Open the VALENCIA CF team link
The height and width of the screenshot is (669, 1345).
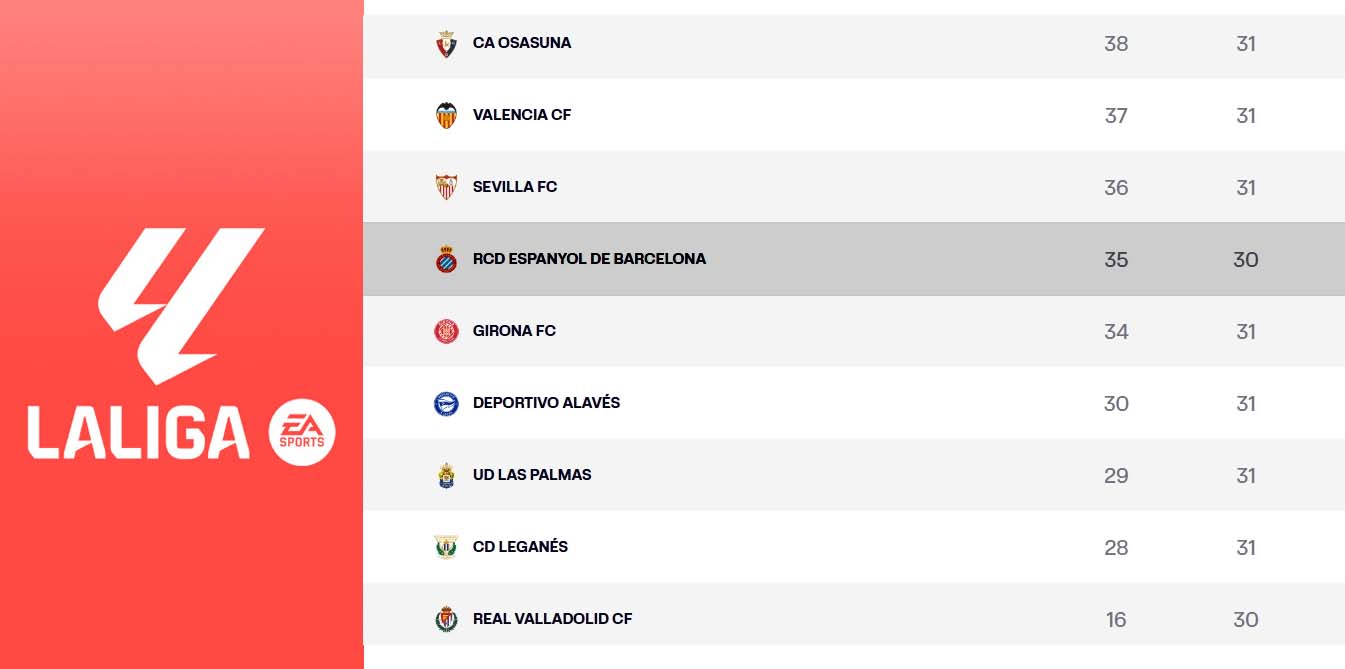coord(522,115)
